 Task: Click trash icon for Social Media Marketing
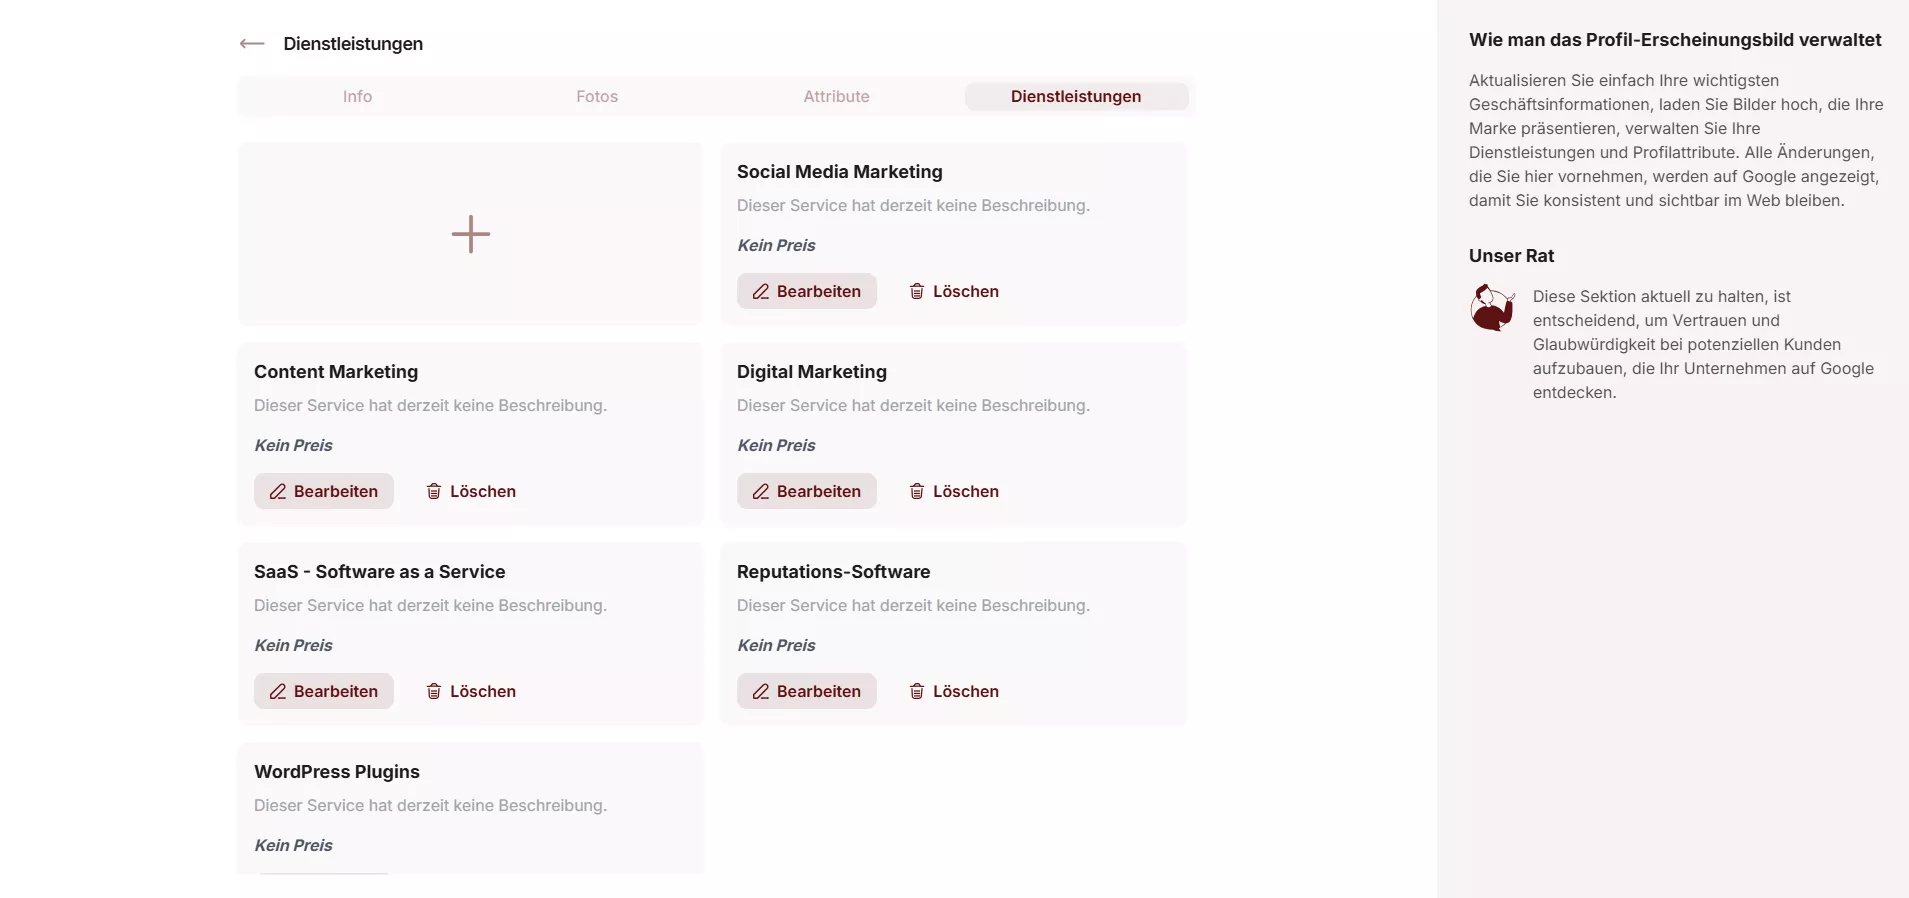pyautogui.click(x=916, y=292)
